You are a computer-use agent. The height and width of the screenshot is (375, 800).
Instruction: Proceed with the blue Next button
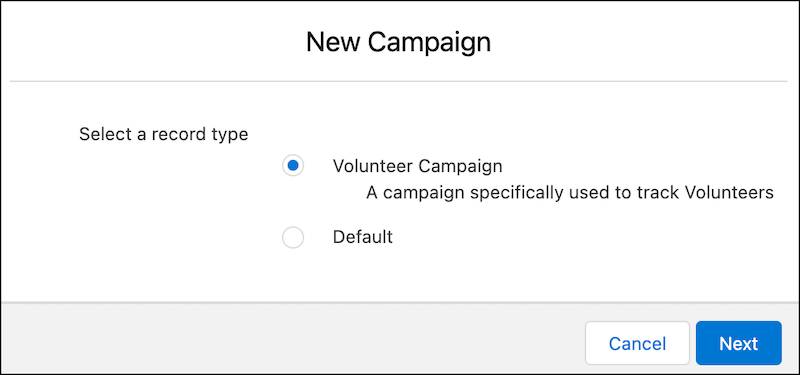738,343
